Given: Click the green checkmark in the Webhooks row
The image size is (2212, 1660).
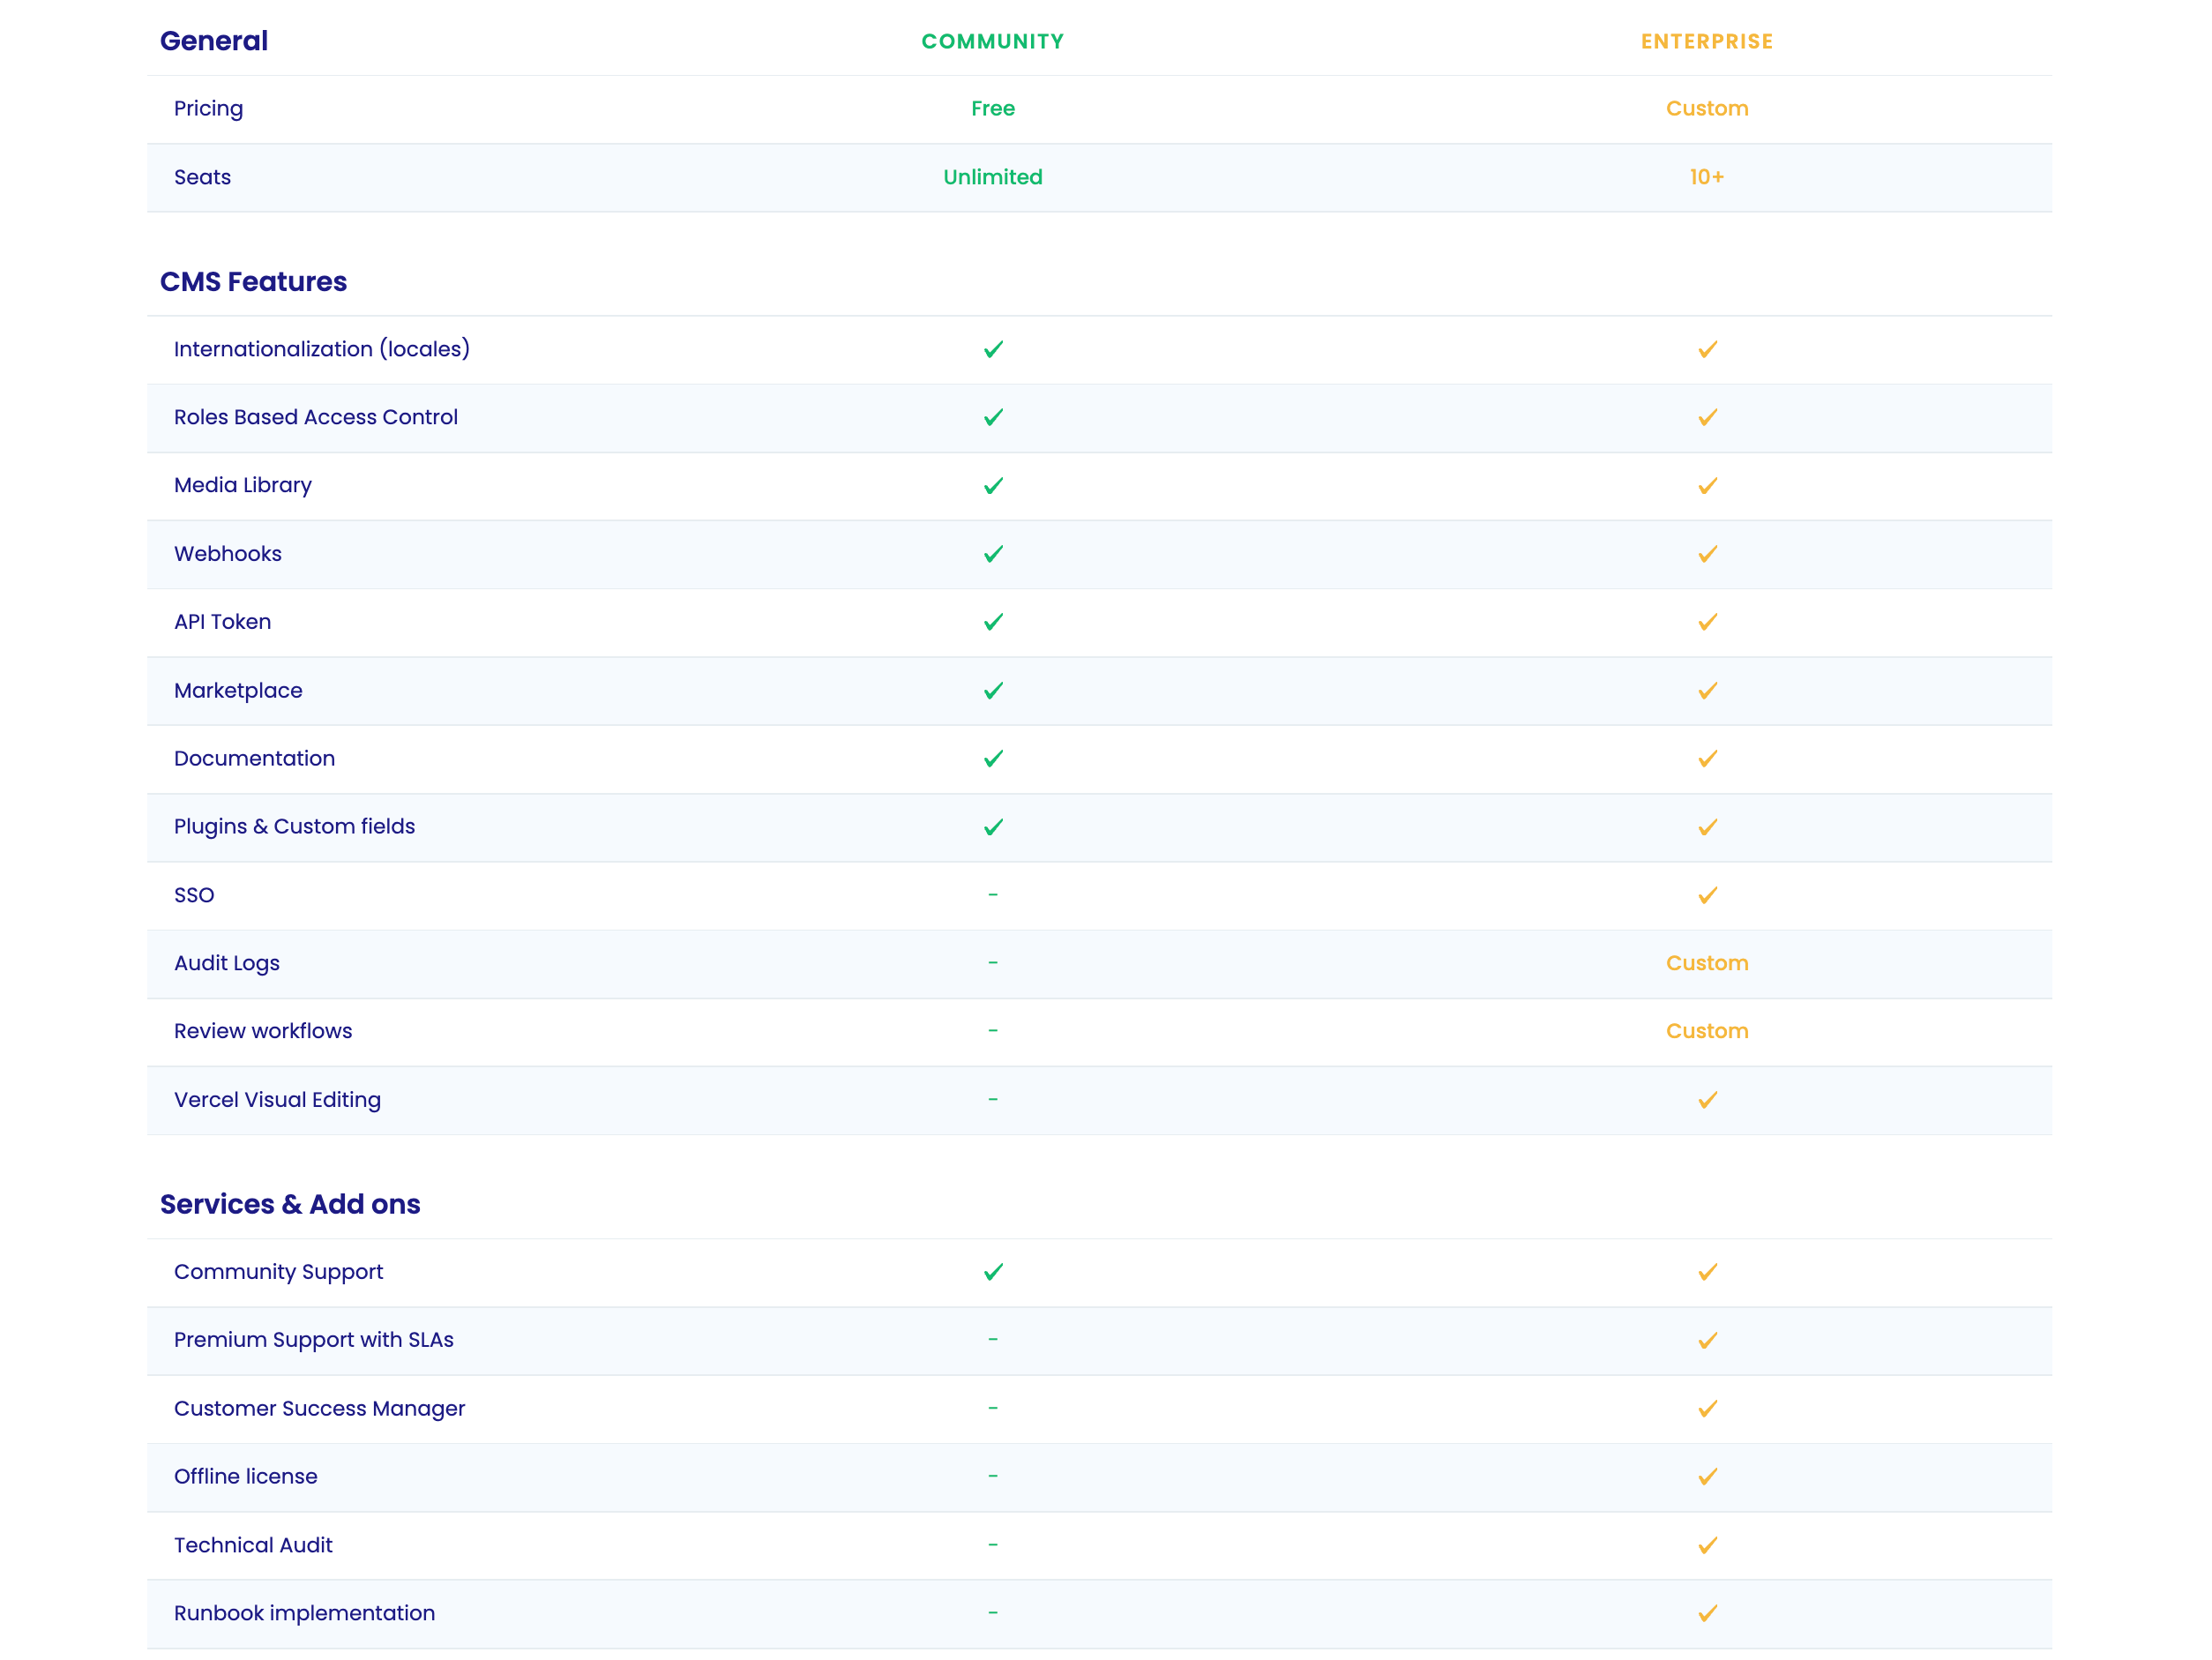Looking at the screenshot, I should [x=993, y=554].
